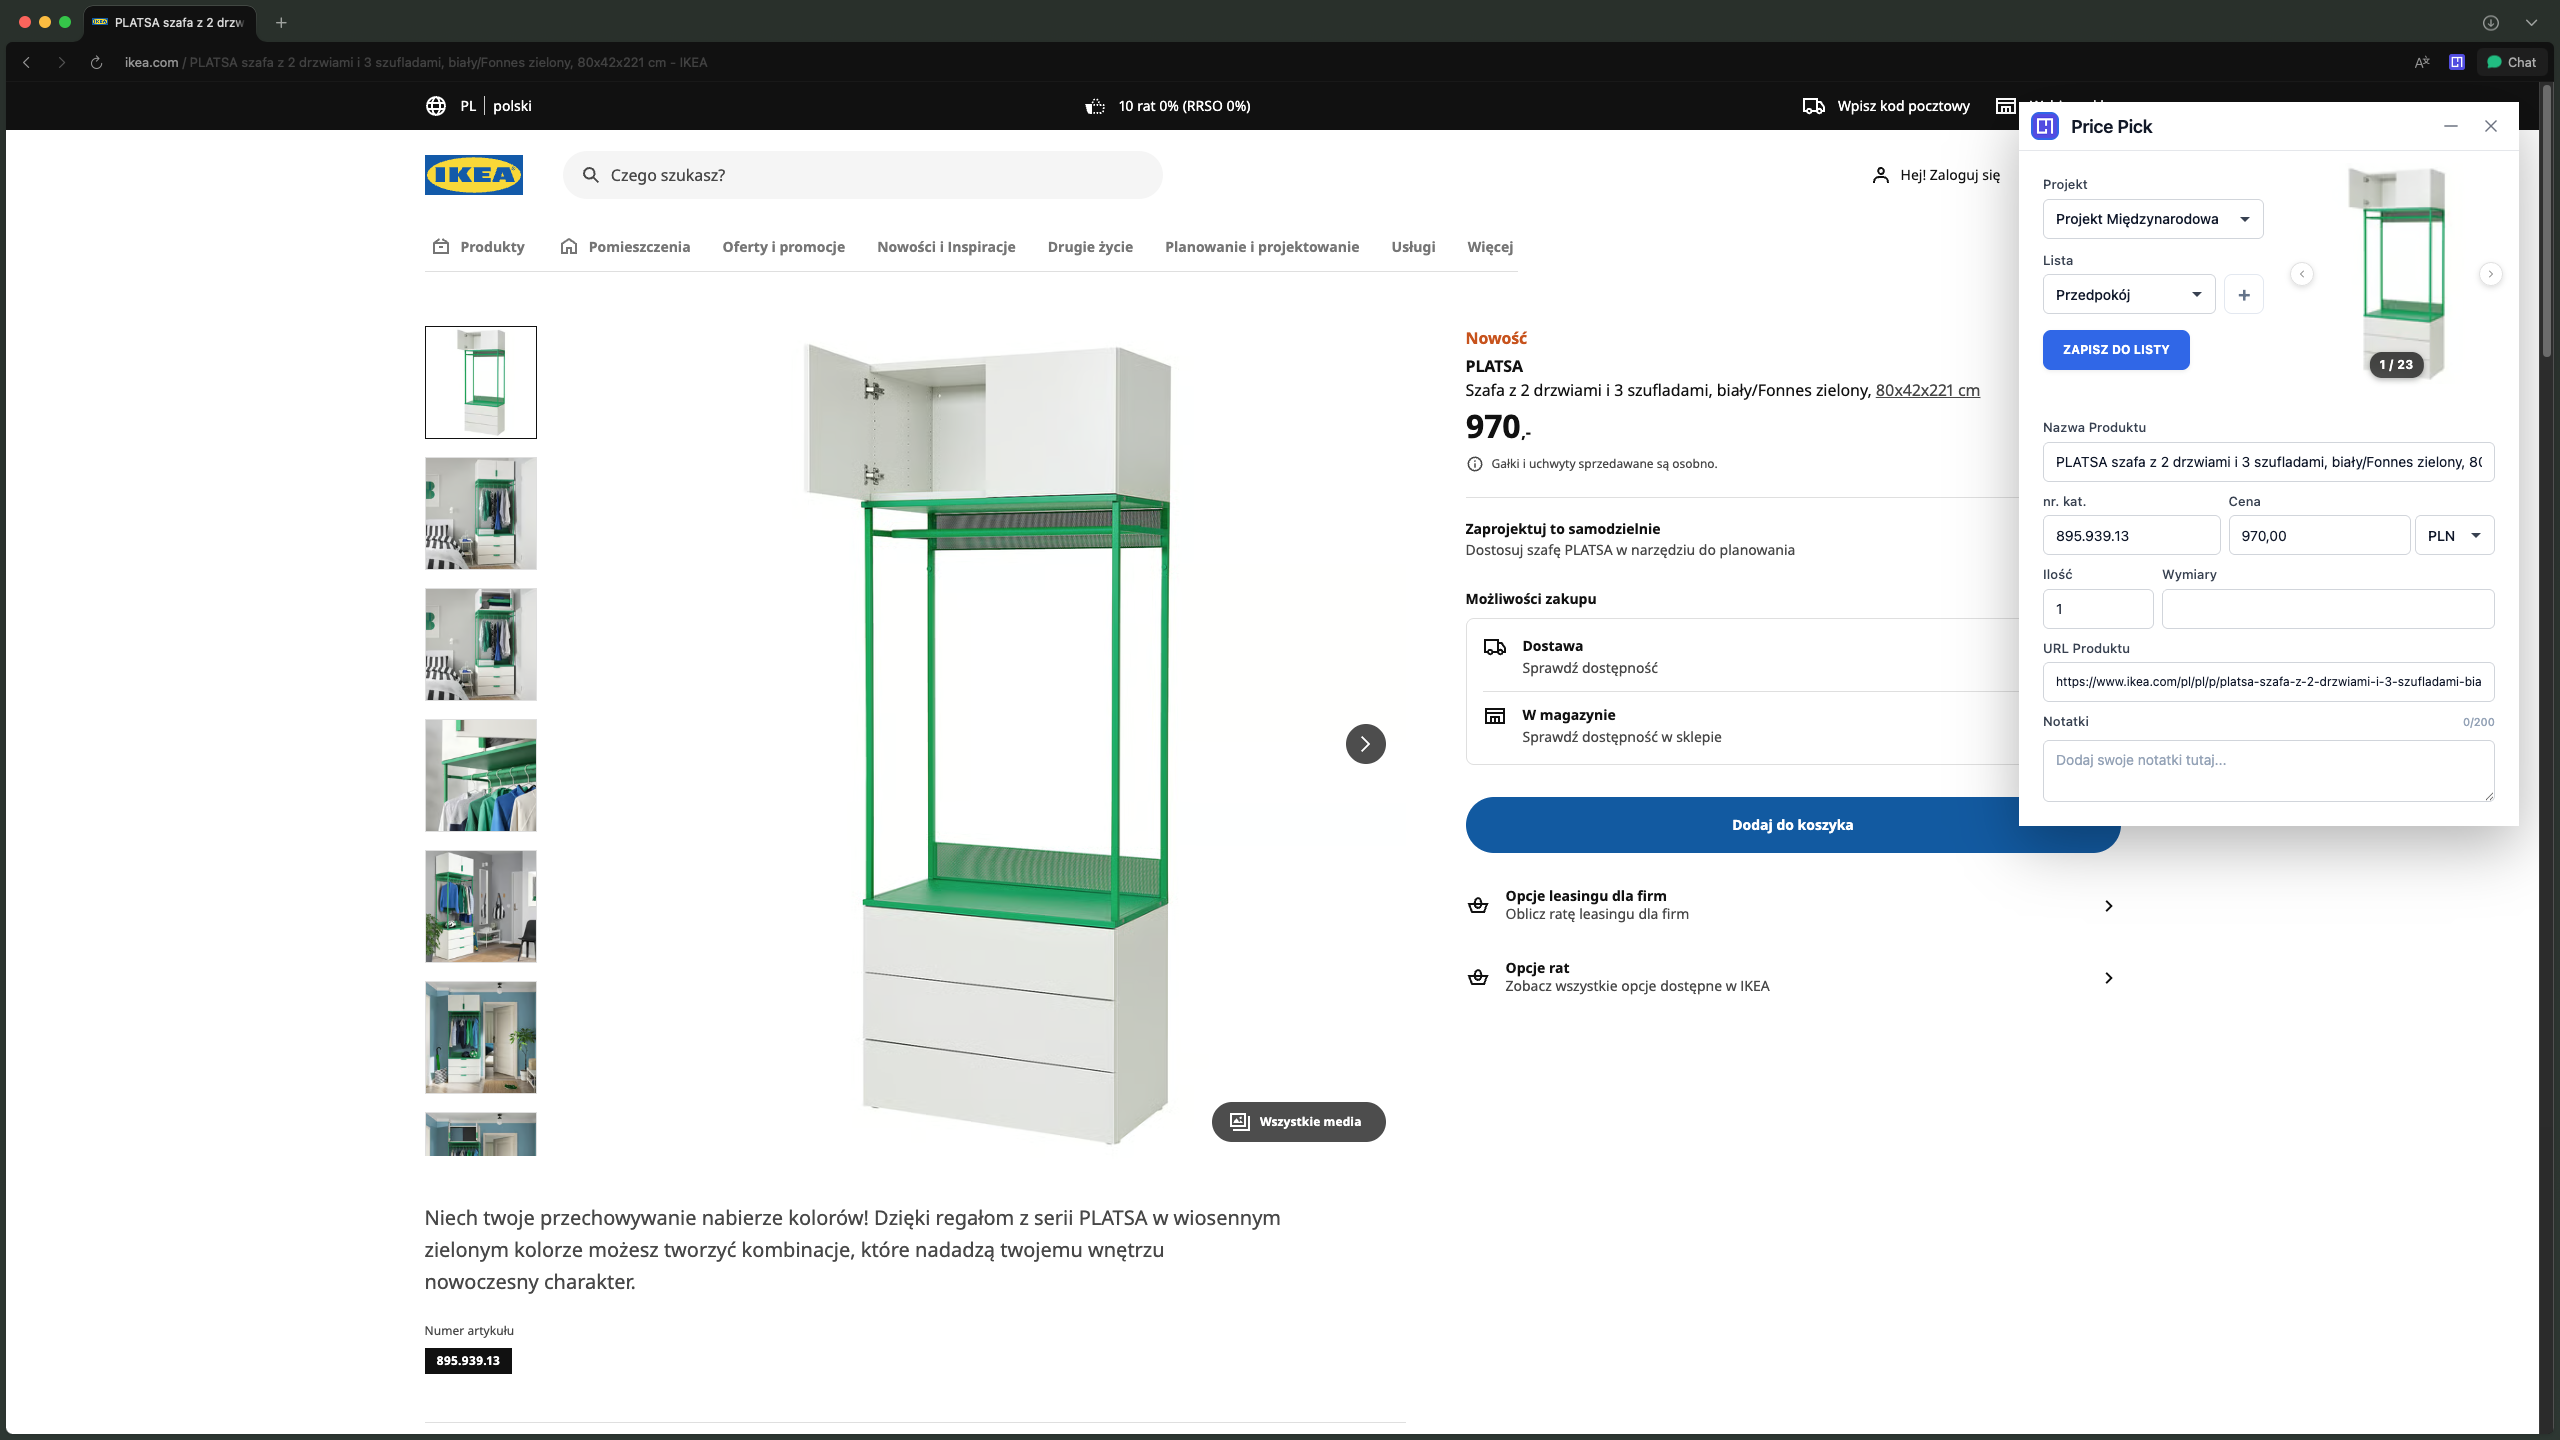Click the downloads icon in browser toolbar
Viewport: 2560px width, 1440px height.
2492,22
